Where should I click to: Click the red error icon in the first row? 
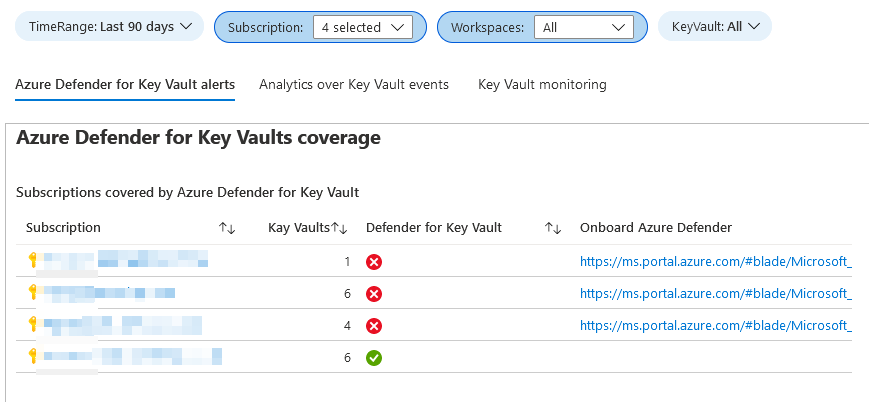coord(374,262)
